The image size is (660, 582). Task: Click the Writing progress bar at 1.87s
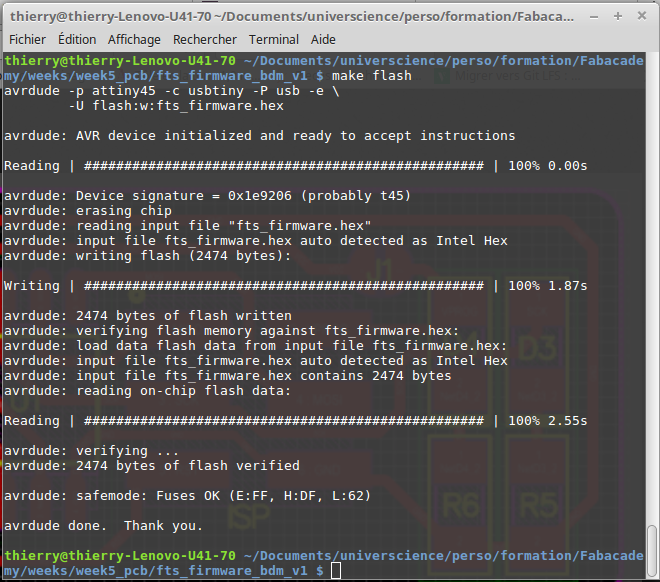tap(295, 286)
